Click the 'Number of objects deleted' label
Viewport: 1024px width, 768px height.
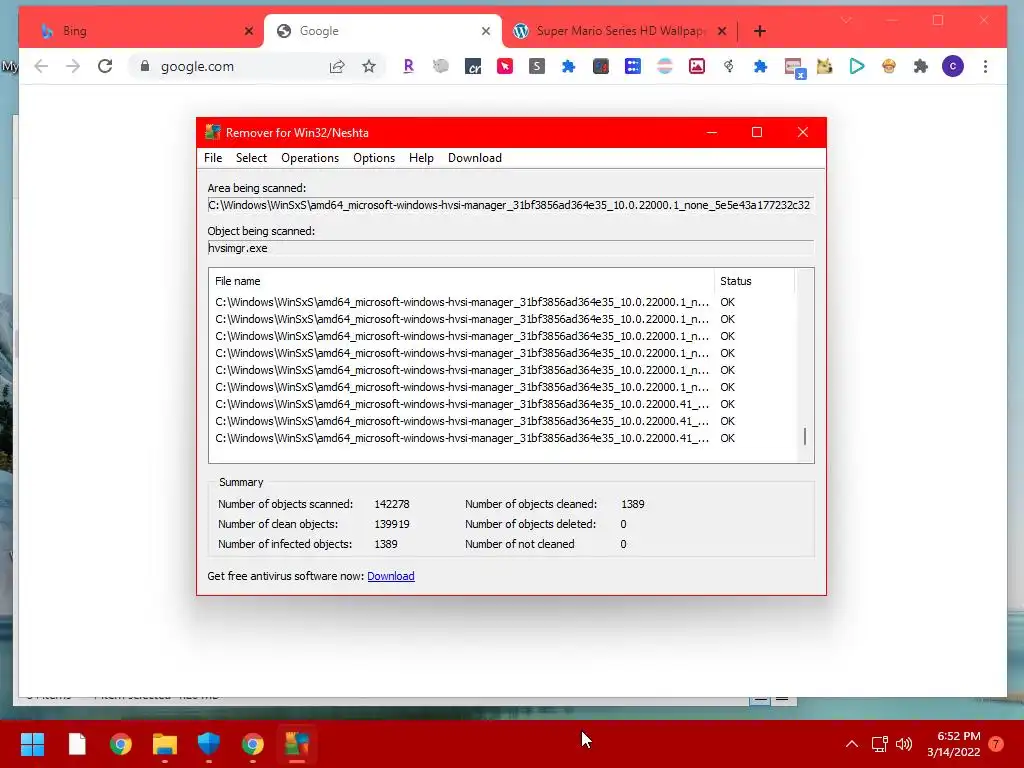tap(530, 524)
